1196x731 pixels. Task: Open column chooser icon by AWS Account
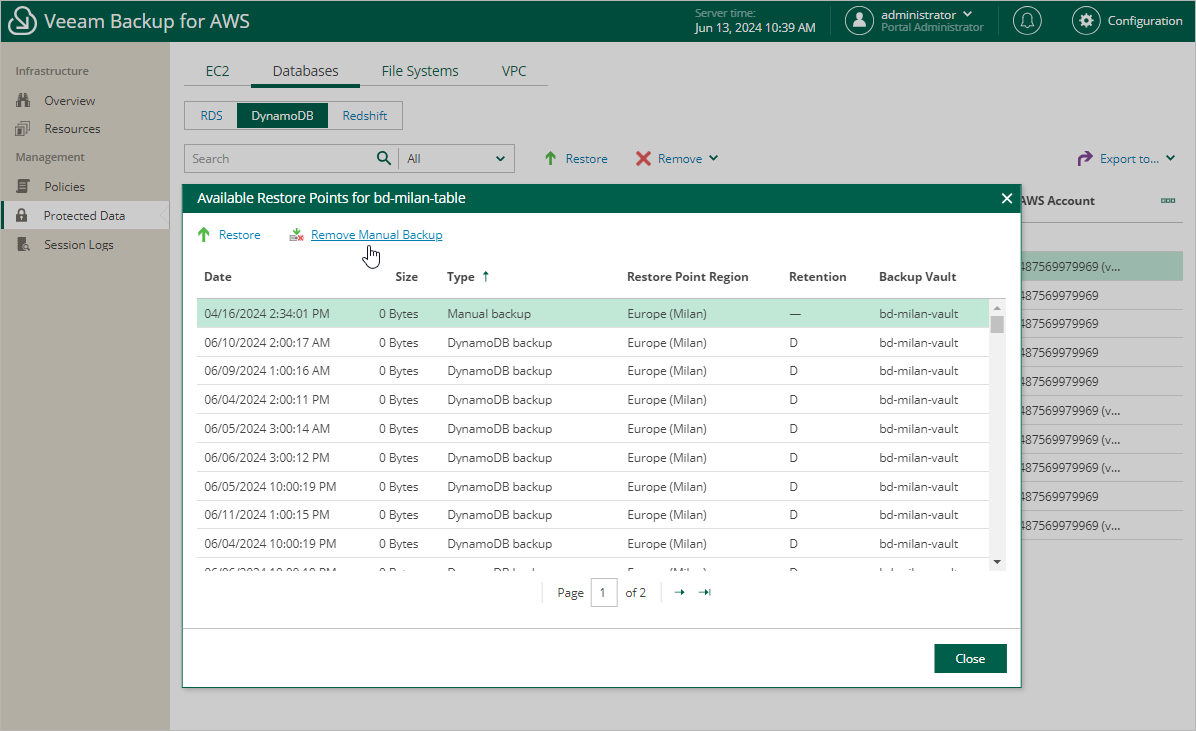coord(1168,201)
